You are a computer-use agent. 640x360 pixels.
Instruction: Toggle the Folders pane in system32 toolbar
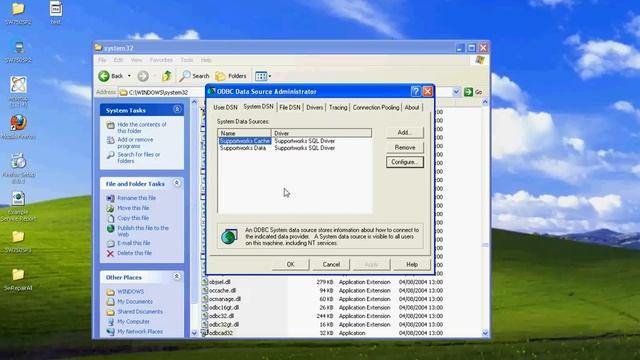(231, 76)
